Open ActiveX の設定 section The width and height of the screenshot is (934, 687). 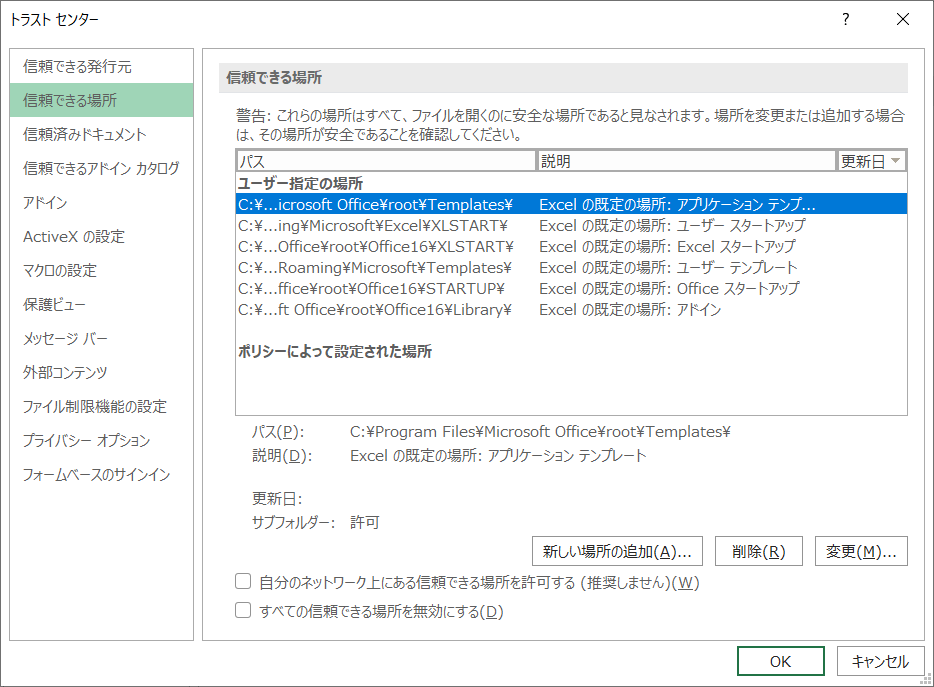[101, 236]
